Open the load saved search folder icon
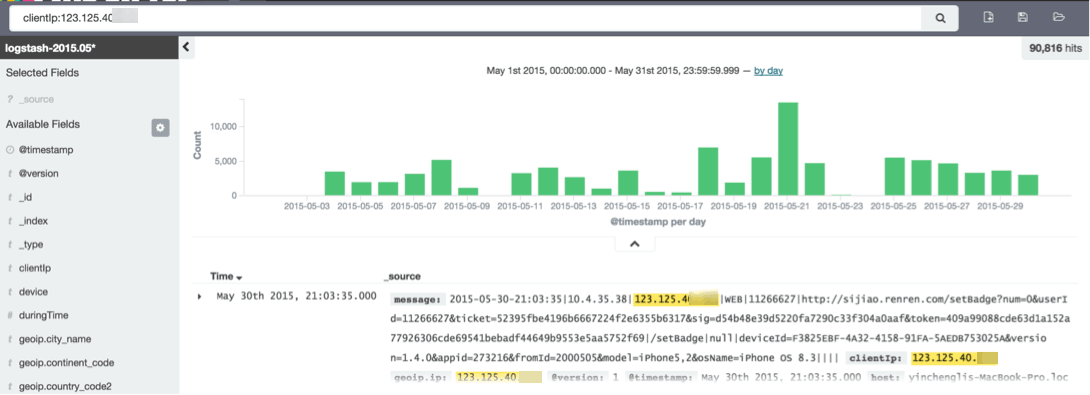The height and width of the screenshot is (395, 1090). [x=1059, y=17]
